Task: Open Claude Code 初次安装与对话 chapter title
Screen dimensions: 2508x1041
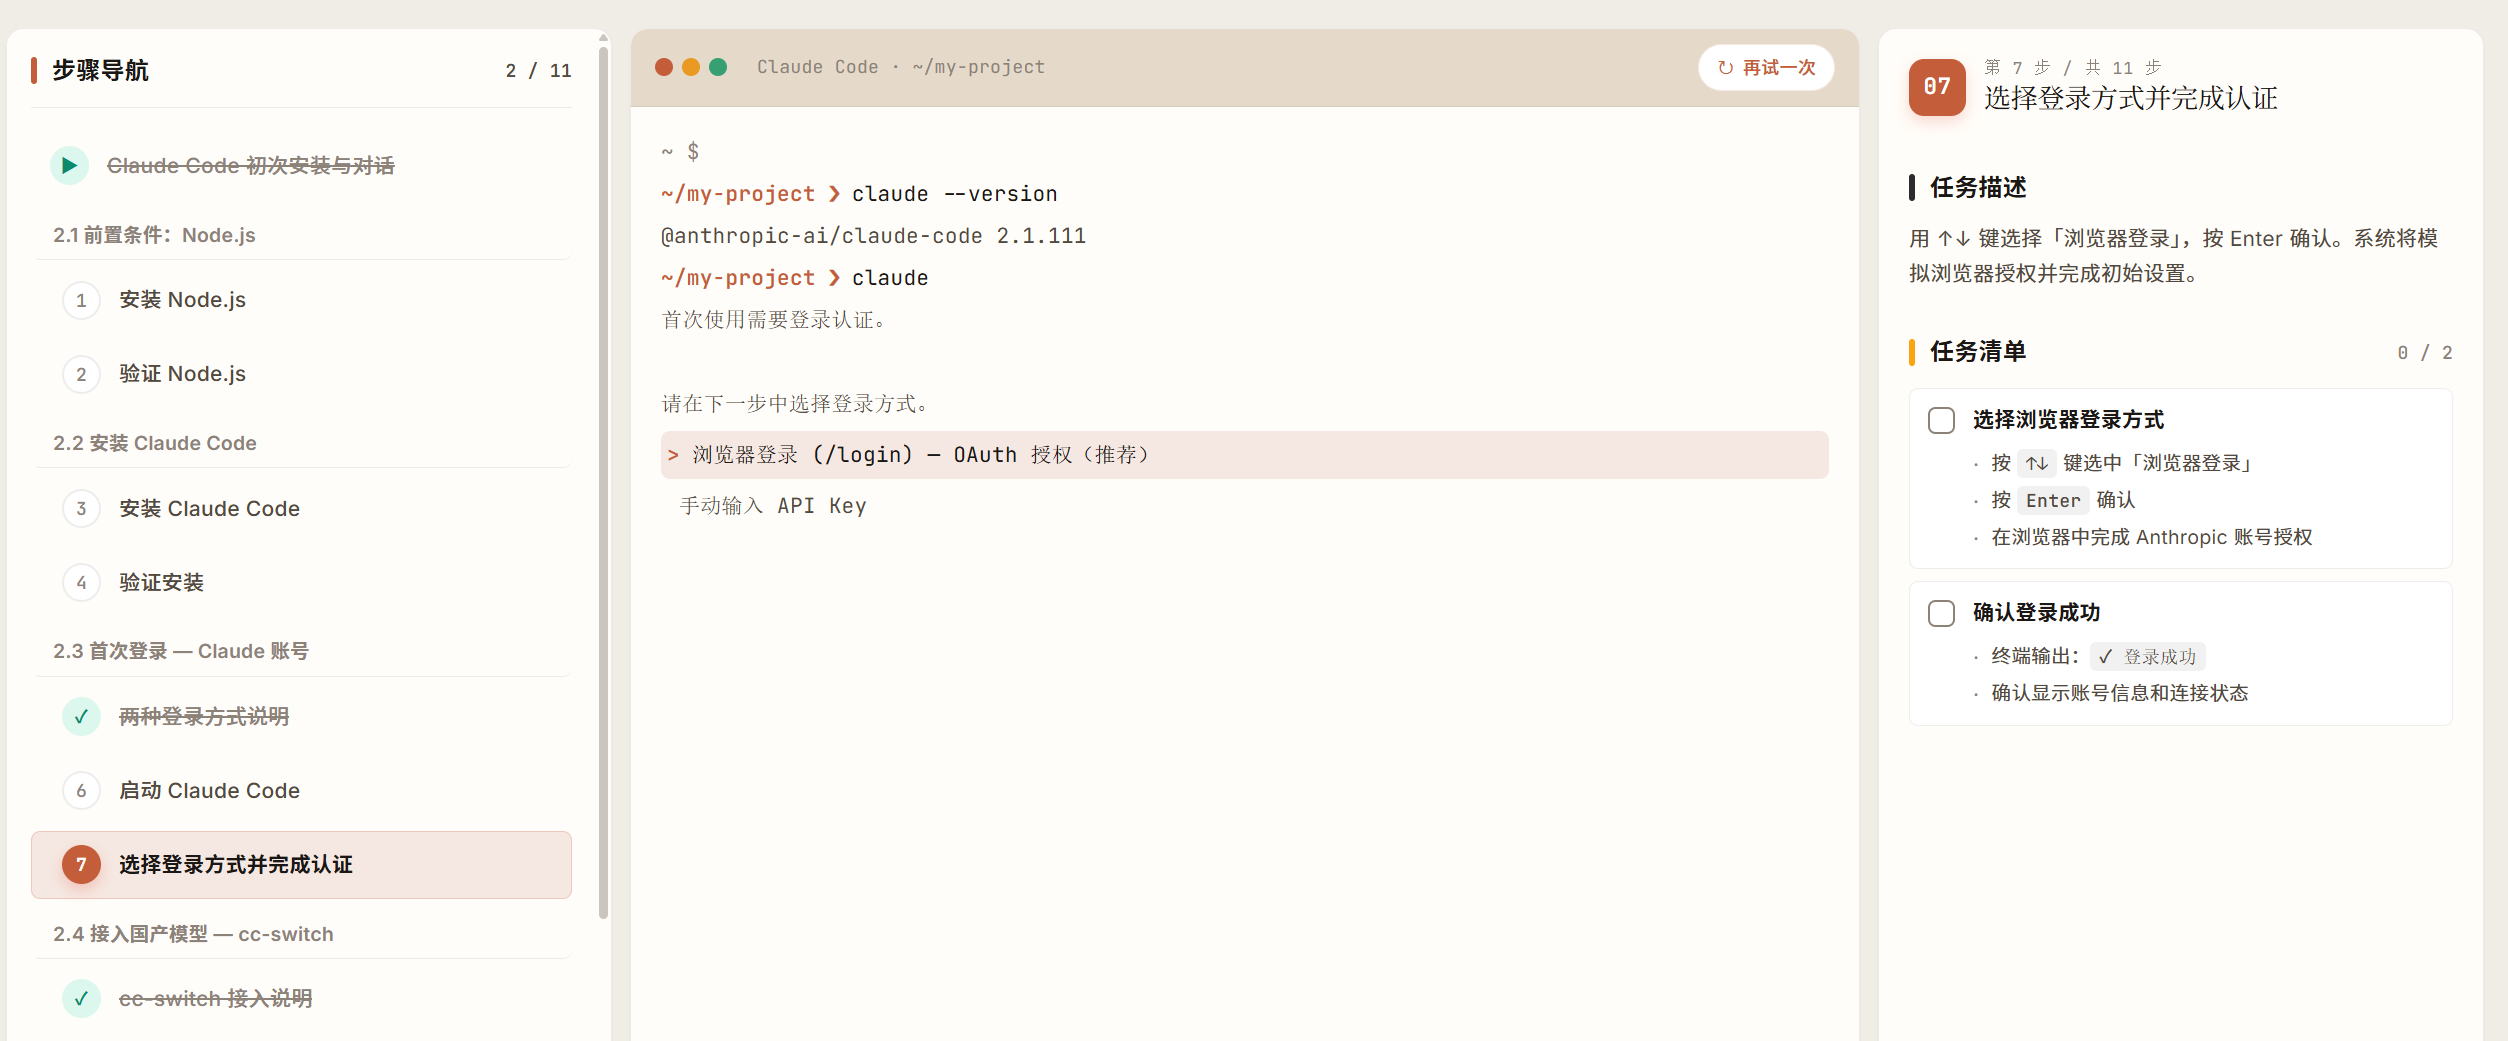Action: pos(250,165)
